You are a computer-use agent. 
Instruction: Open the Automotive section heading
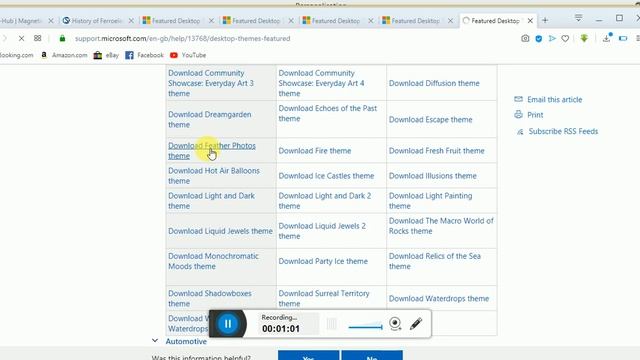(186, 341)
